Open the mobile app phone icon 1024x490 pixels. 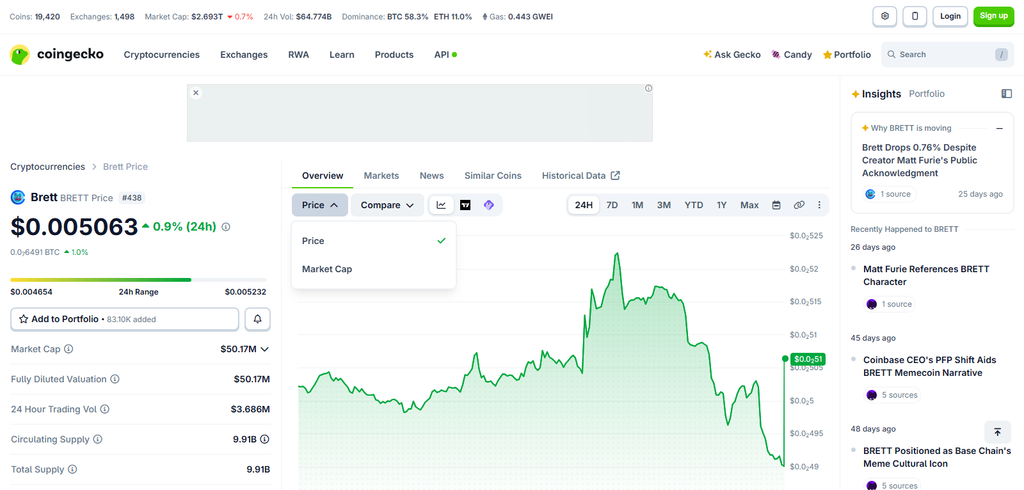tap(915, 16)
